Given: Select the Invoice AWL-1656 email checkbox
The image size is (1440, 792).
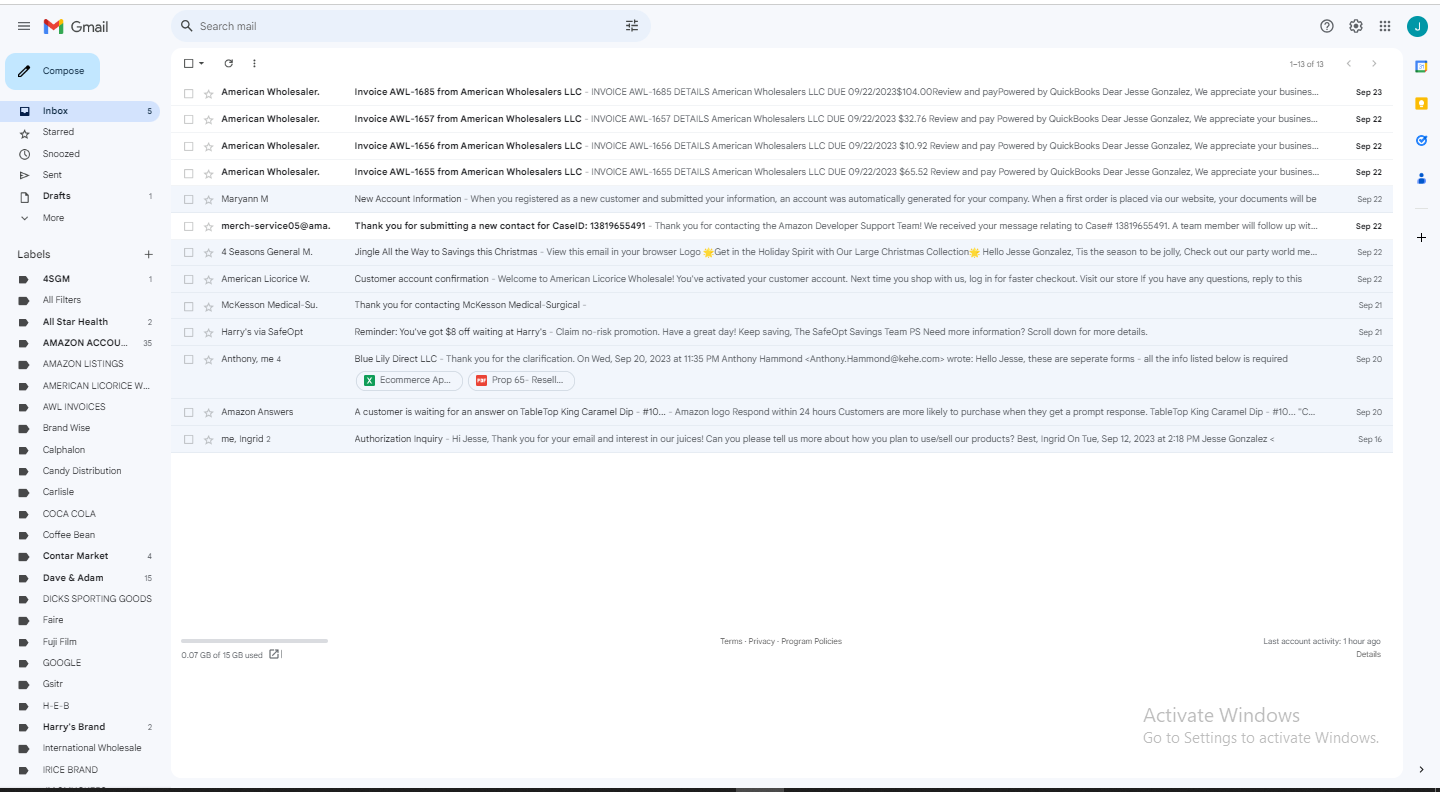Looking at the screenshot, I should coord(188,146).
